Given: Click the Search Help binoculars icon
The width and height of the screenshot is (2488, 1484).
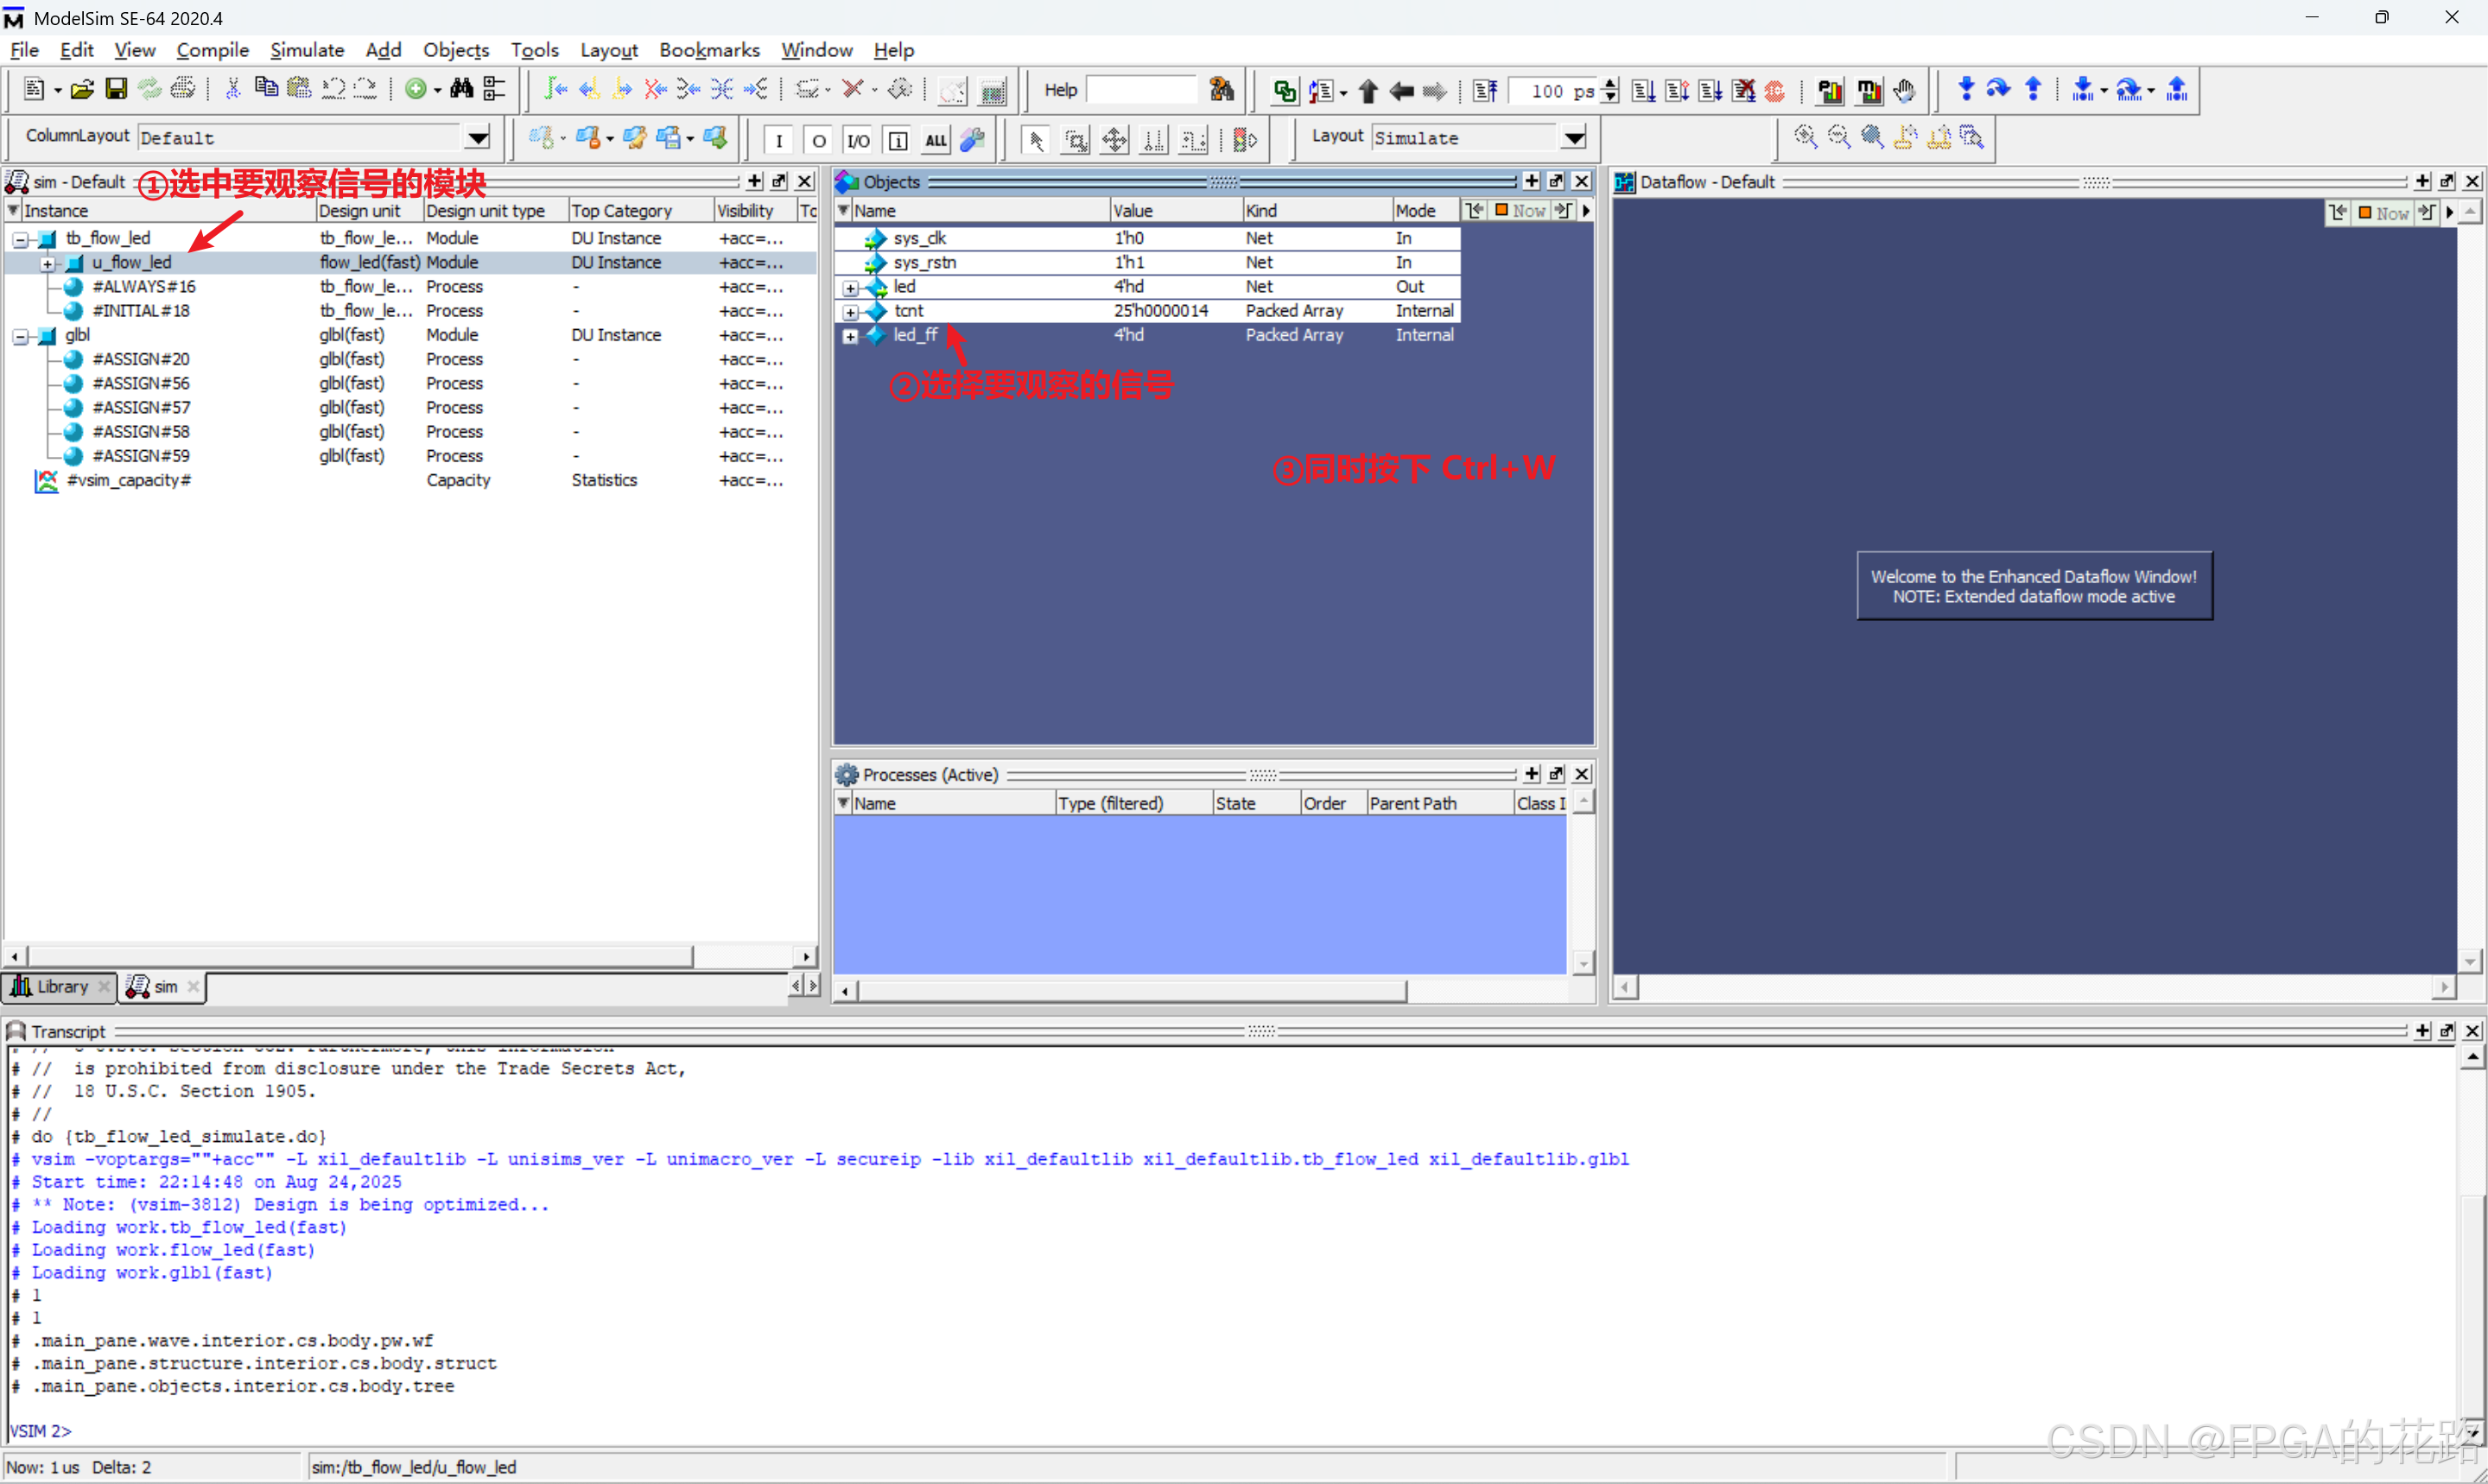Looking at the screenshot, I should [1222, 90].
